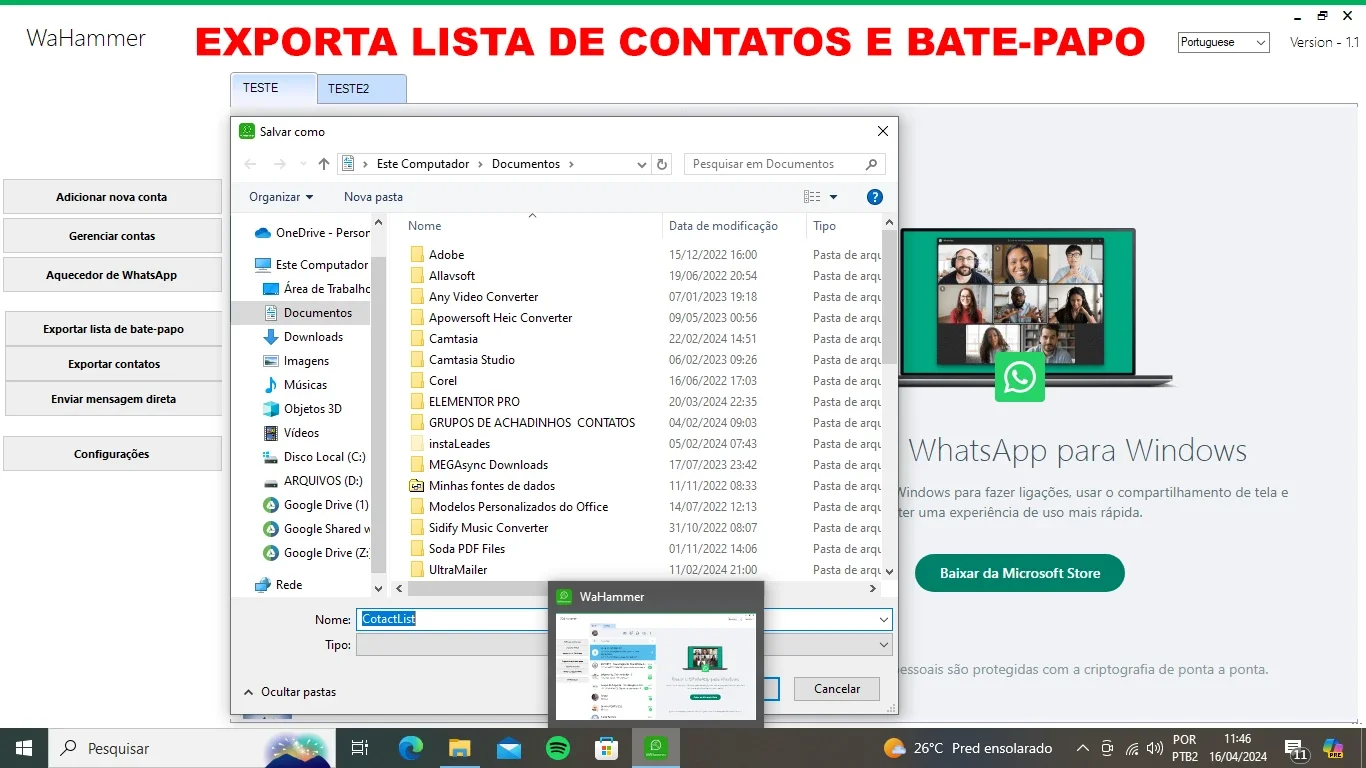Open Microsoft Edge from the taskbar

pyautogui.click(x=411, y=748)
